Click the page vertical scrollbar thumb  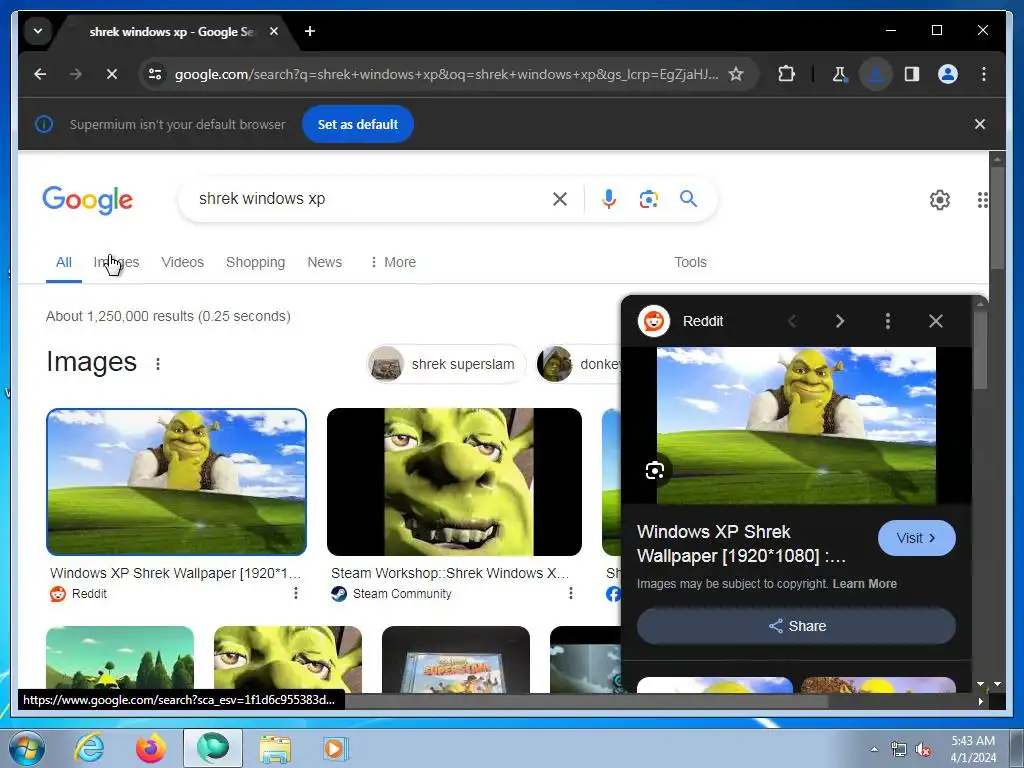point(997,217)
